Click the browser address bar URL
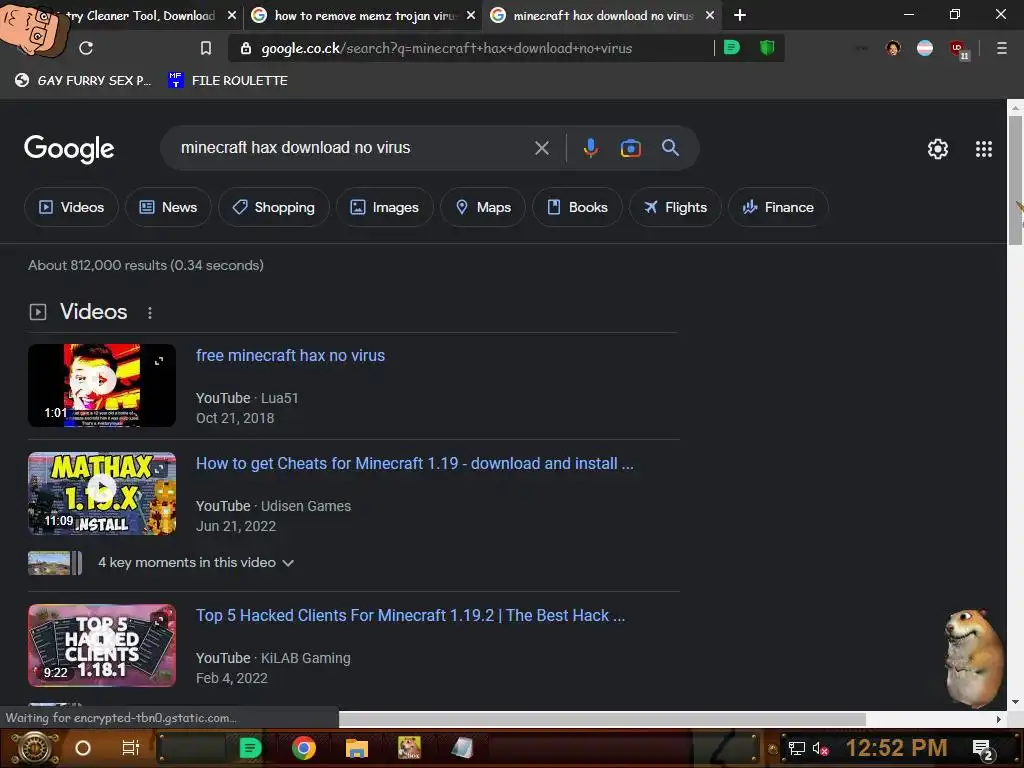 446,48
